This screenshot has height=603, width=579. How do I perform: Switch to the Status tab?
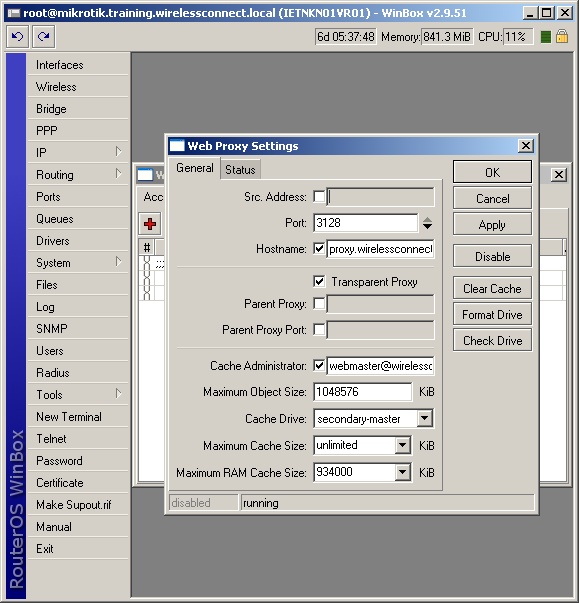pos(240,170)
